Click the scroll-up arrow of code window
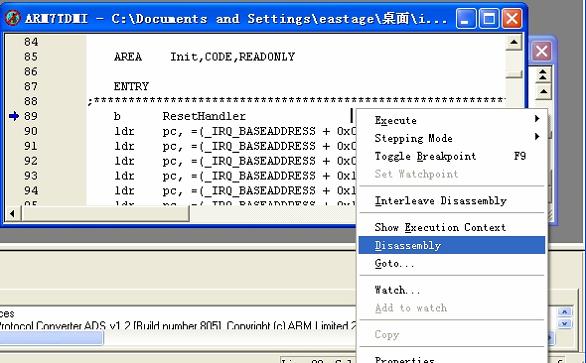The image size is (586, 363). pyautogui.click(x=514, y=43)
